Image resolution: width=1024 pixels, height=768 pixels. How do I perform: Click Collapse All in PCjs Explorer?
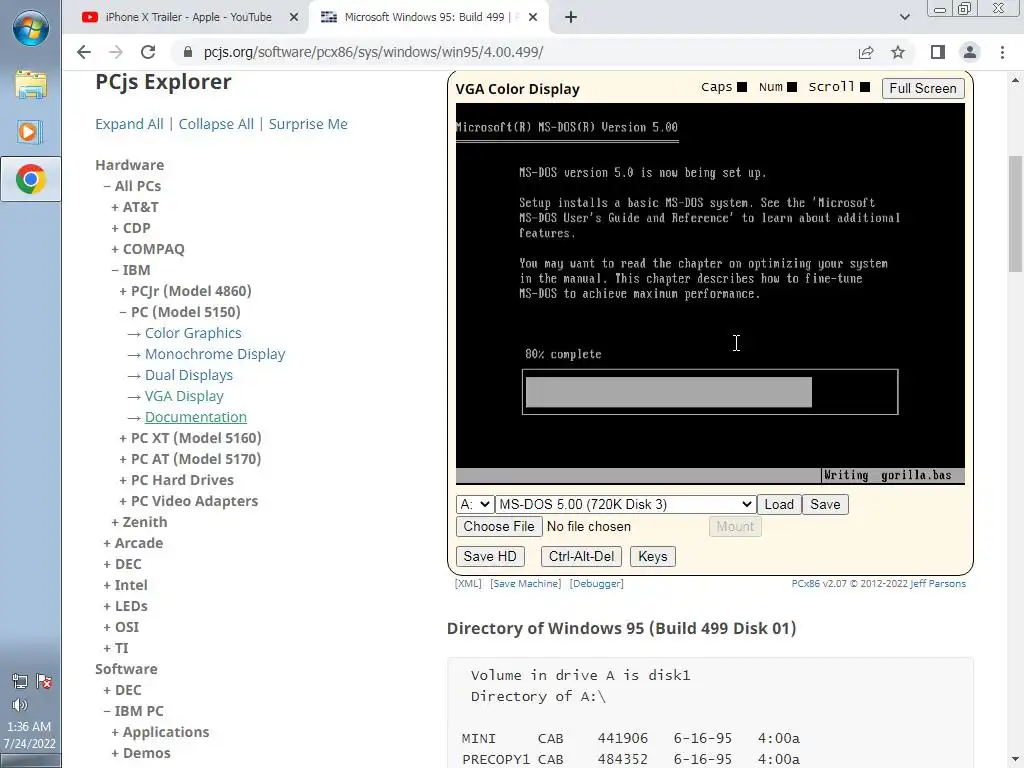(216, 124)
